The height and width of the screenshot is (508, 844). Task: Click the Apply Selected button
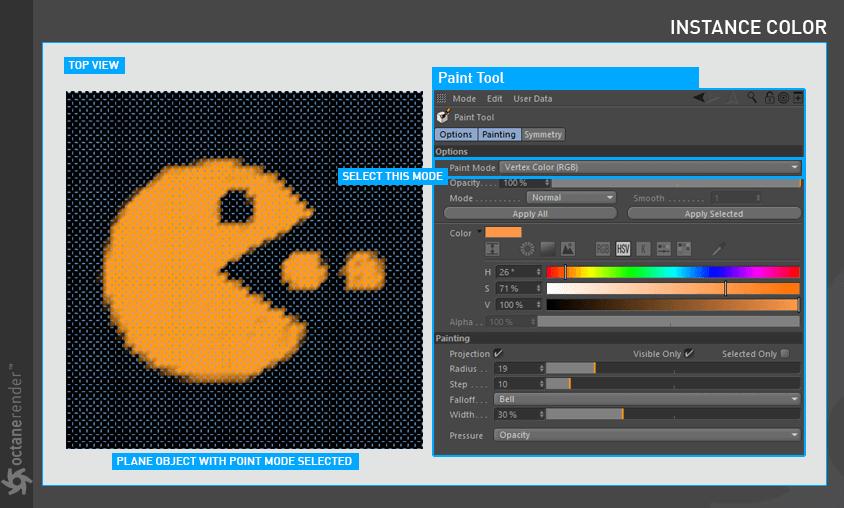714,214
